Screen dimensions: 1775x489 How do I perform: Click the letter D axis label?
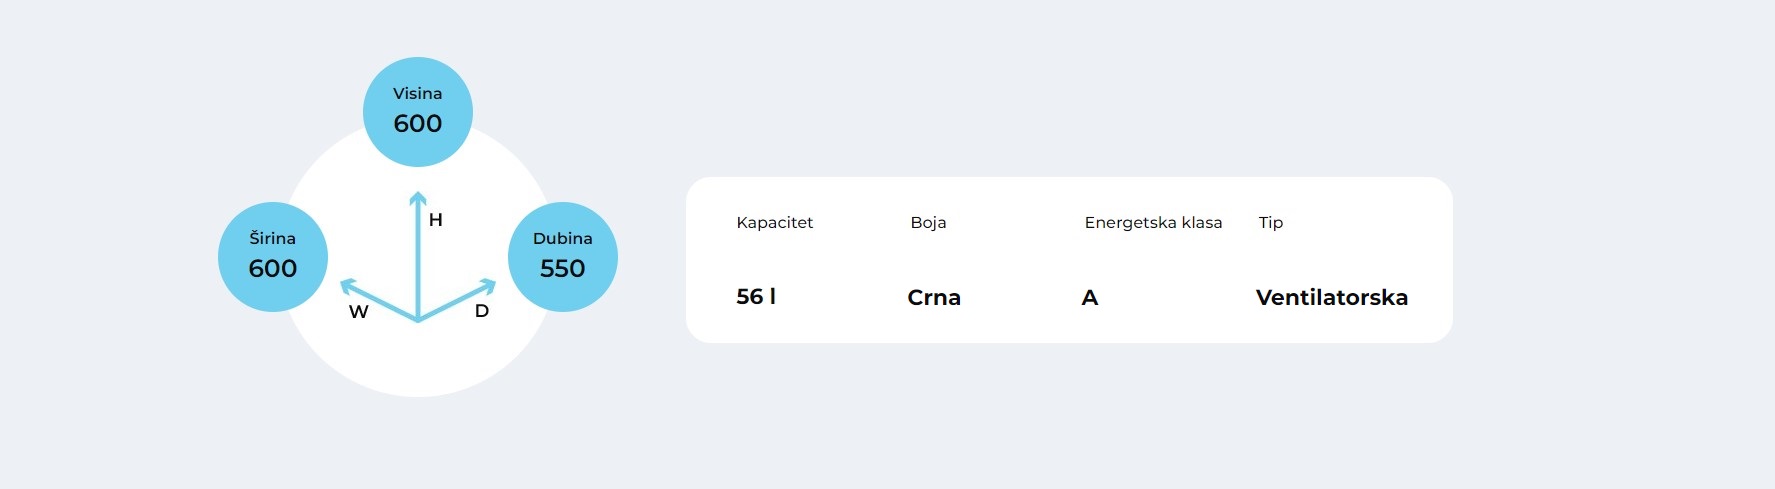coord(482,311)
